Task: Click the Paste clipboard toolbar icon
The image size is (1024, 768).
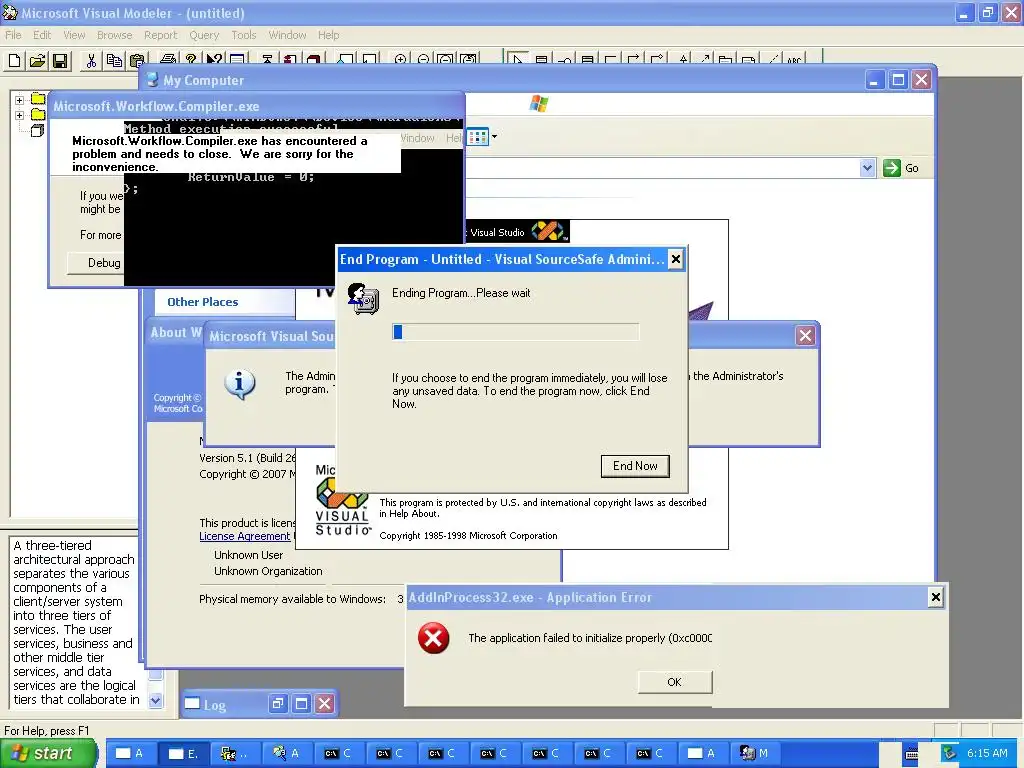Action: (136, 61)
